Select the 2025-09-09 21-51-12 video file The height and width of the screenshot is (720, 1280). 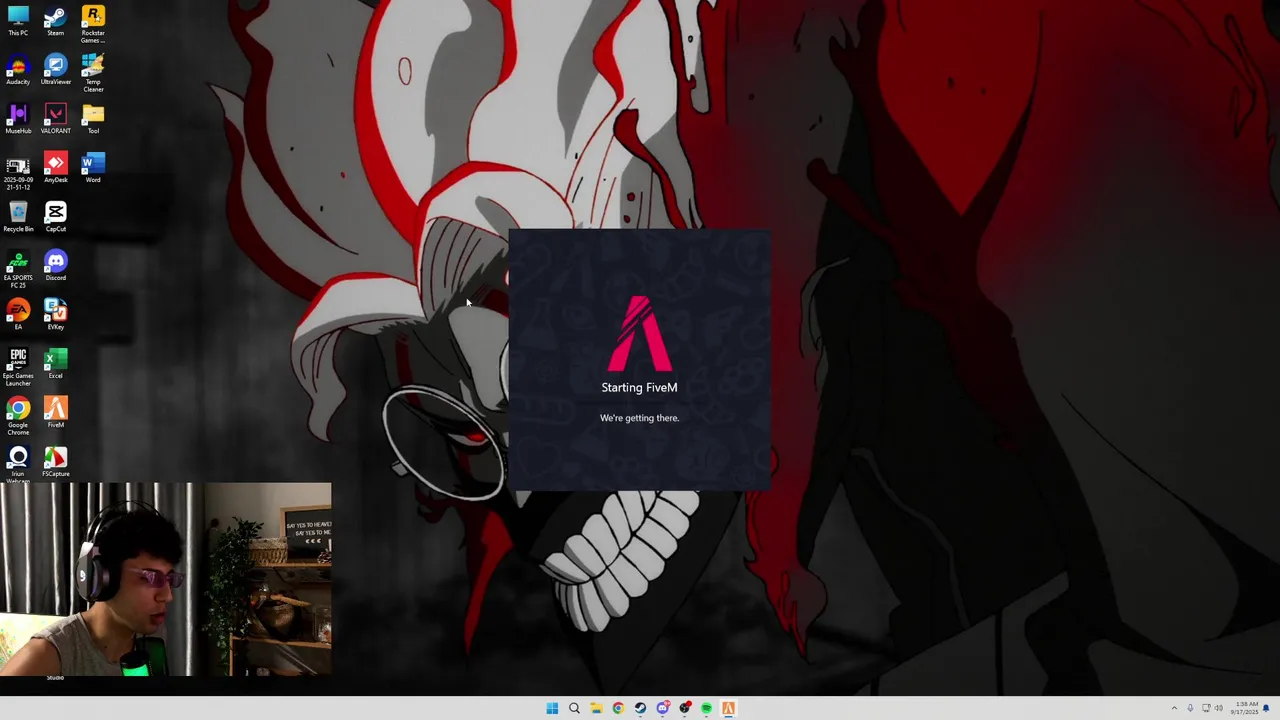pyautogui.click(x=18, y=172)
